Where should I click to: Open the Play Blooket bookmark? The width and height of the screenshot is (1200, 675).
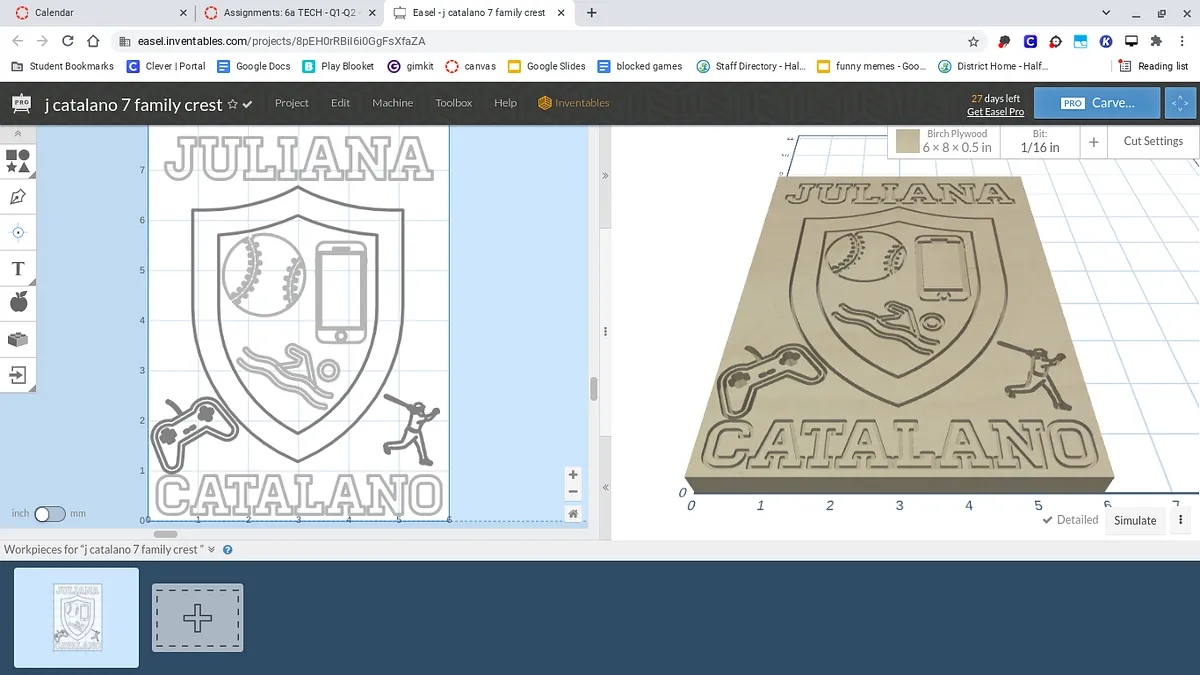[x=337, y=66]
